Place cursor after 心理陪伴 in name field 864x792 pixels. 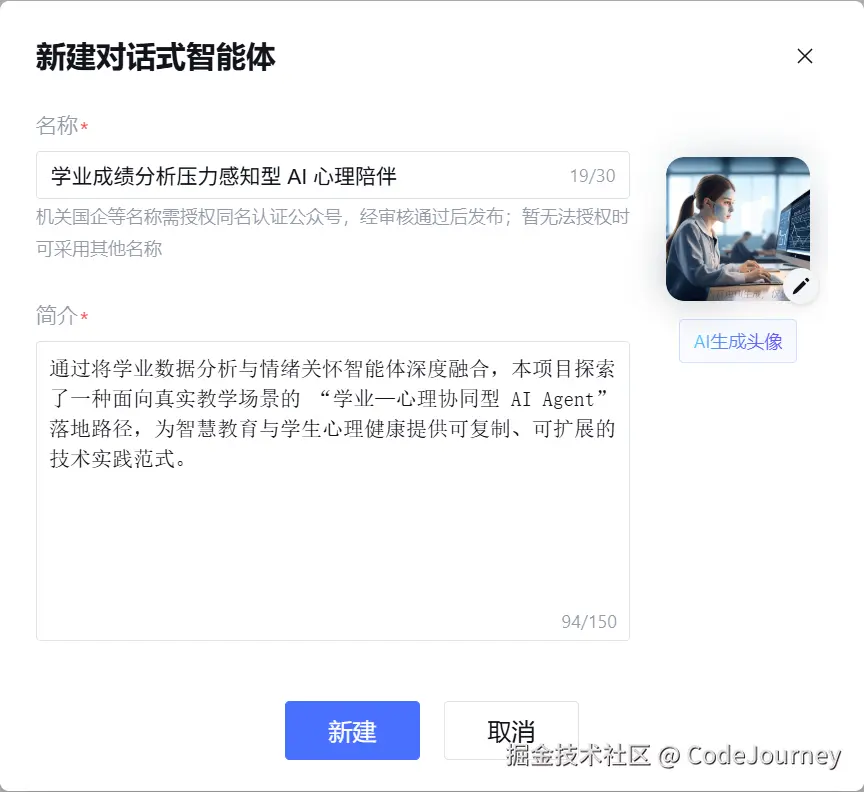tap(398, 176)
